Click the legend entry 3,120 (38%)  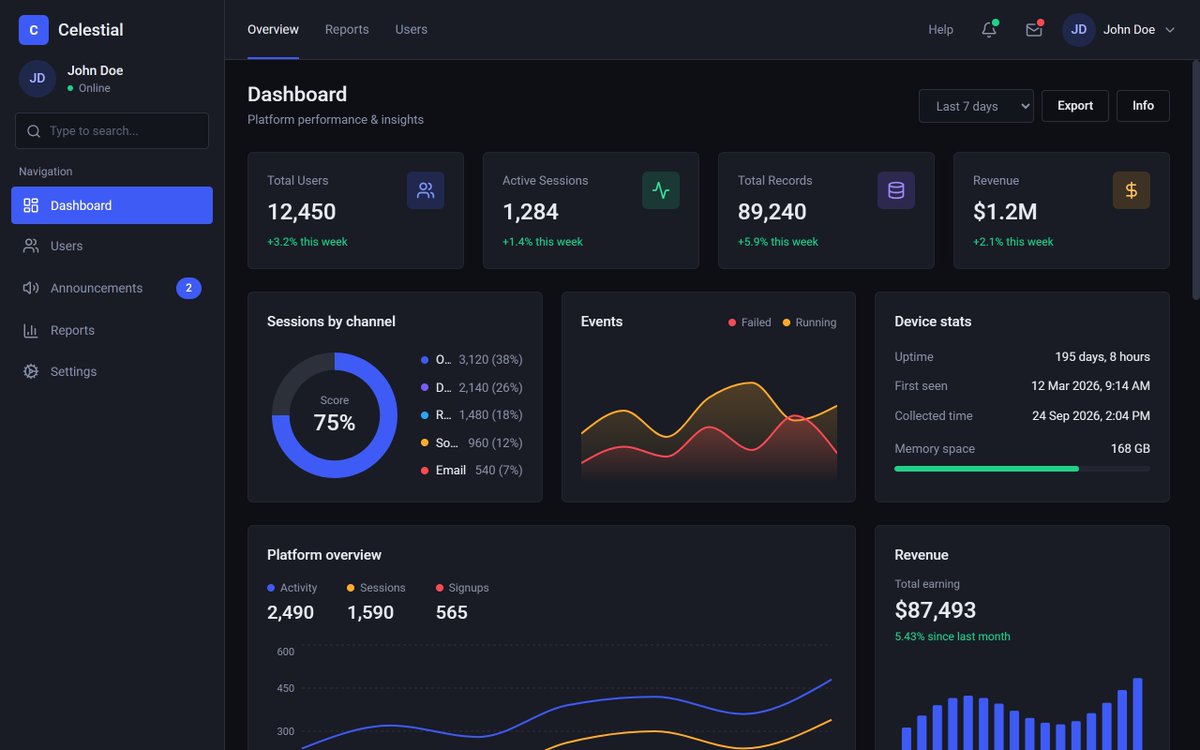(472, 360)
